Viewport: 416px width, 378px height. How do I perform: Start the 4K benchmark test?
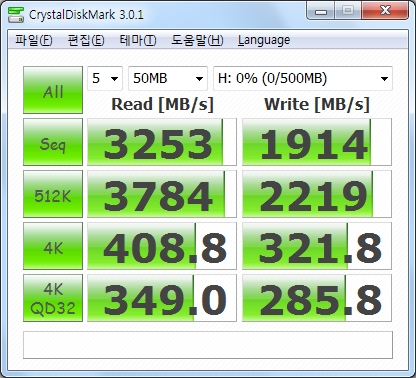[x=53, y=246]
